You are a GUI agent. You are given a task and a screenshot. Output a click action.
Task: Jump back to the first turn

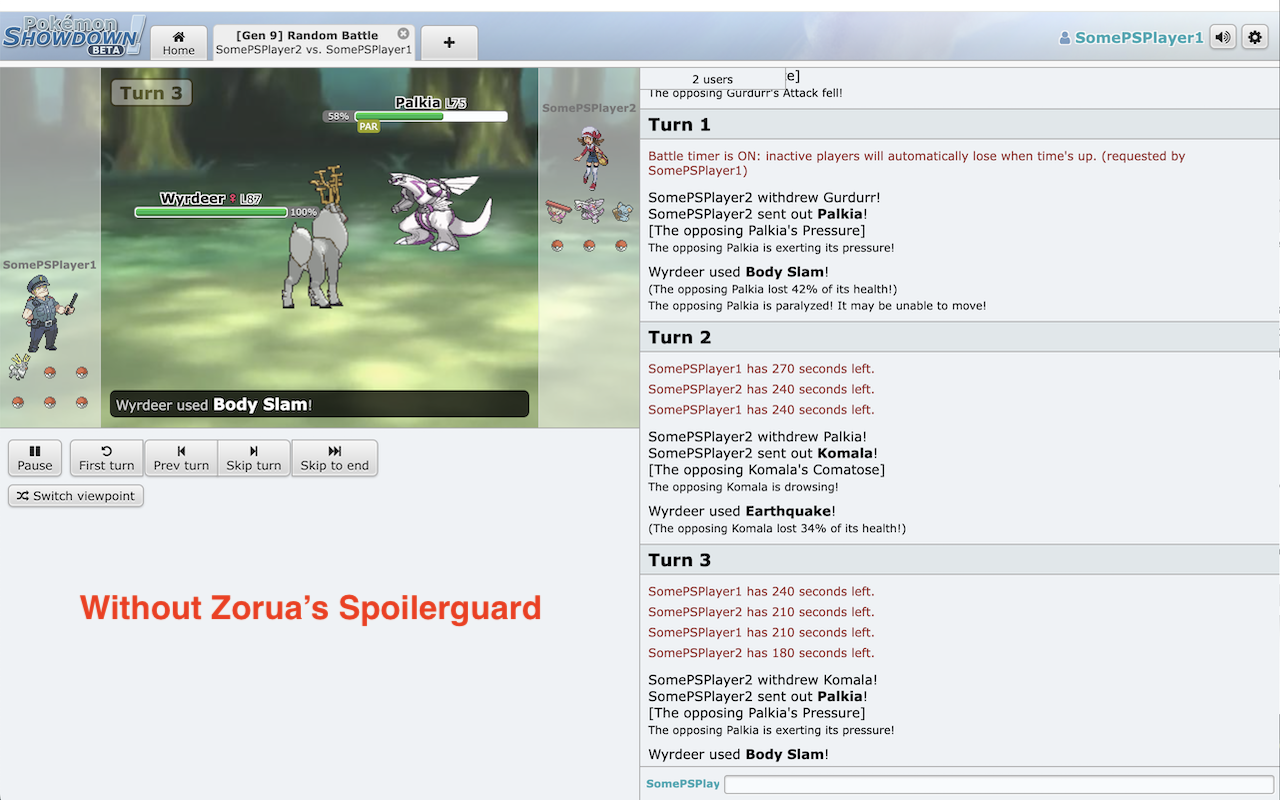107,458
